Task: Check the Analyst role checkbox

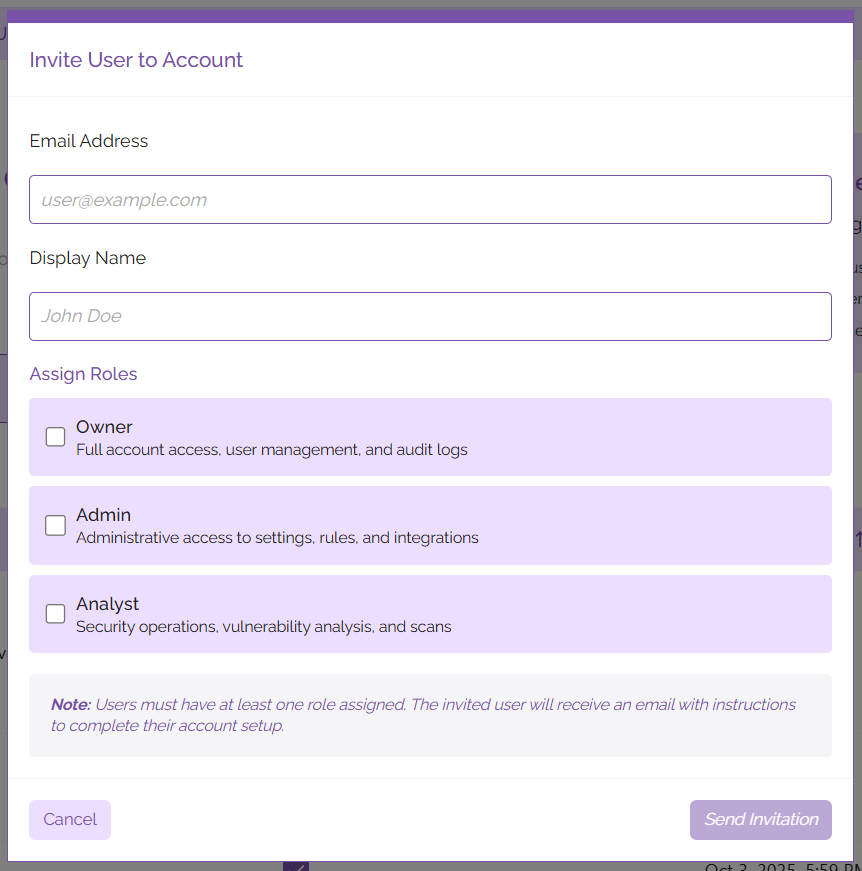Action: click(55, 613)
